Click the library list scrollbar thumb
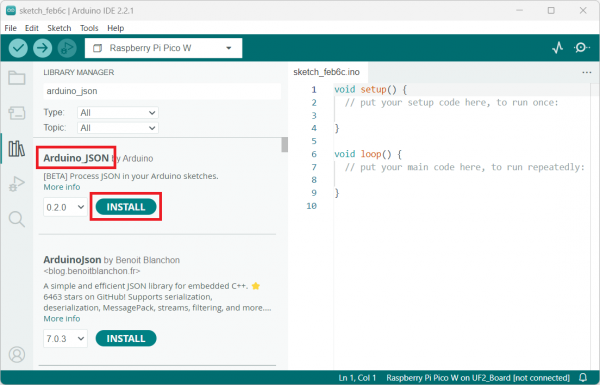 [x=284, y=145]
